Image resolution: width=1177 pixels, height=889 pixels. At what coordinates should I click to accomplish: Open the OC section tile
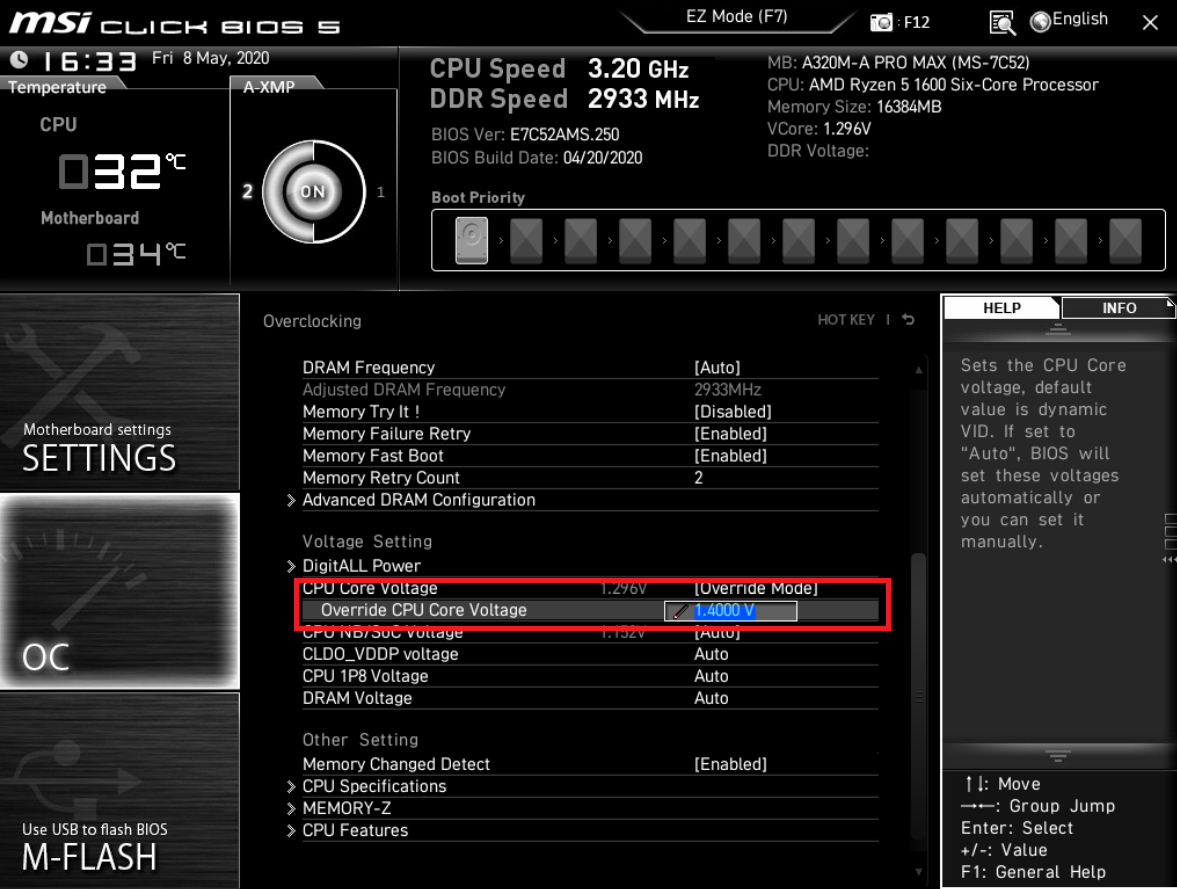tap(120, 592)
